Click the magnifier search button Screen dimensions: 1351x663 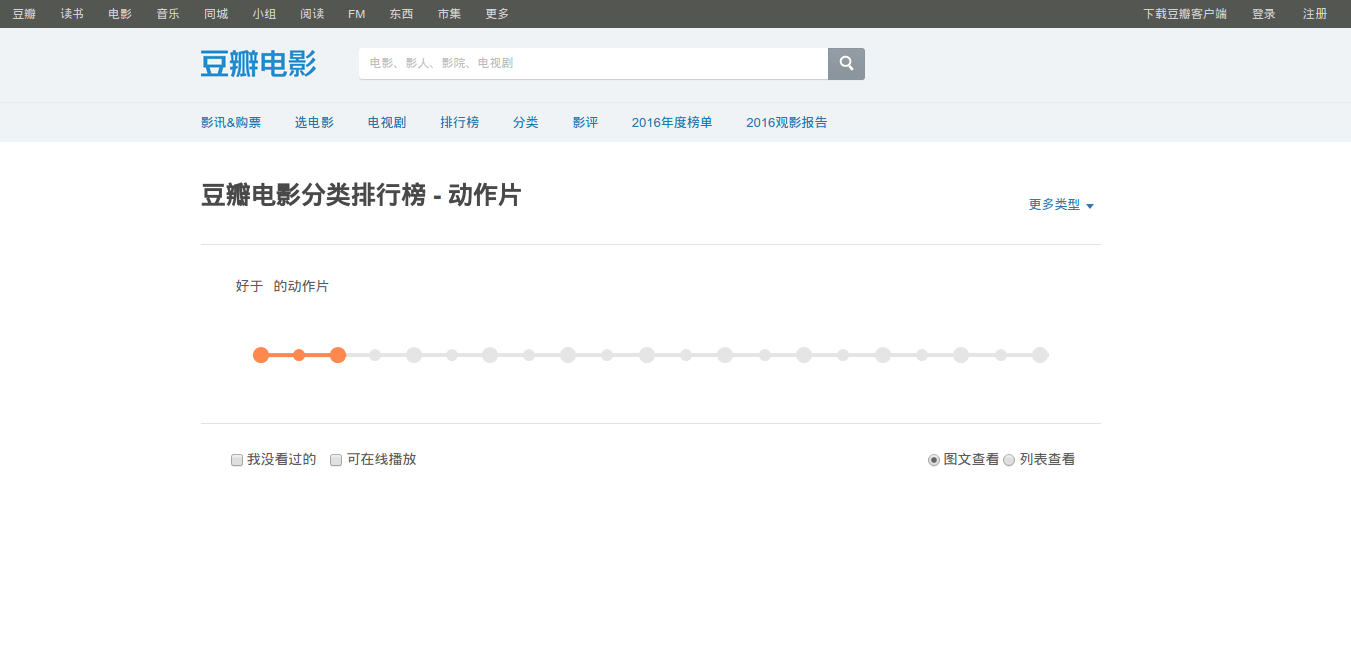point(846,64)
